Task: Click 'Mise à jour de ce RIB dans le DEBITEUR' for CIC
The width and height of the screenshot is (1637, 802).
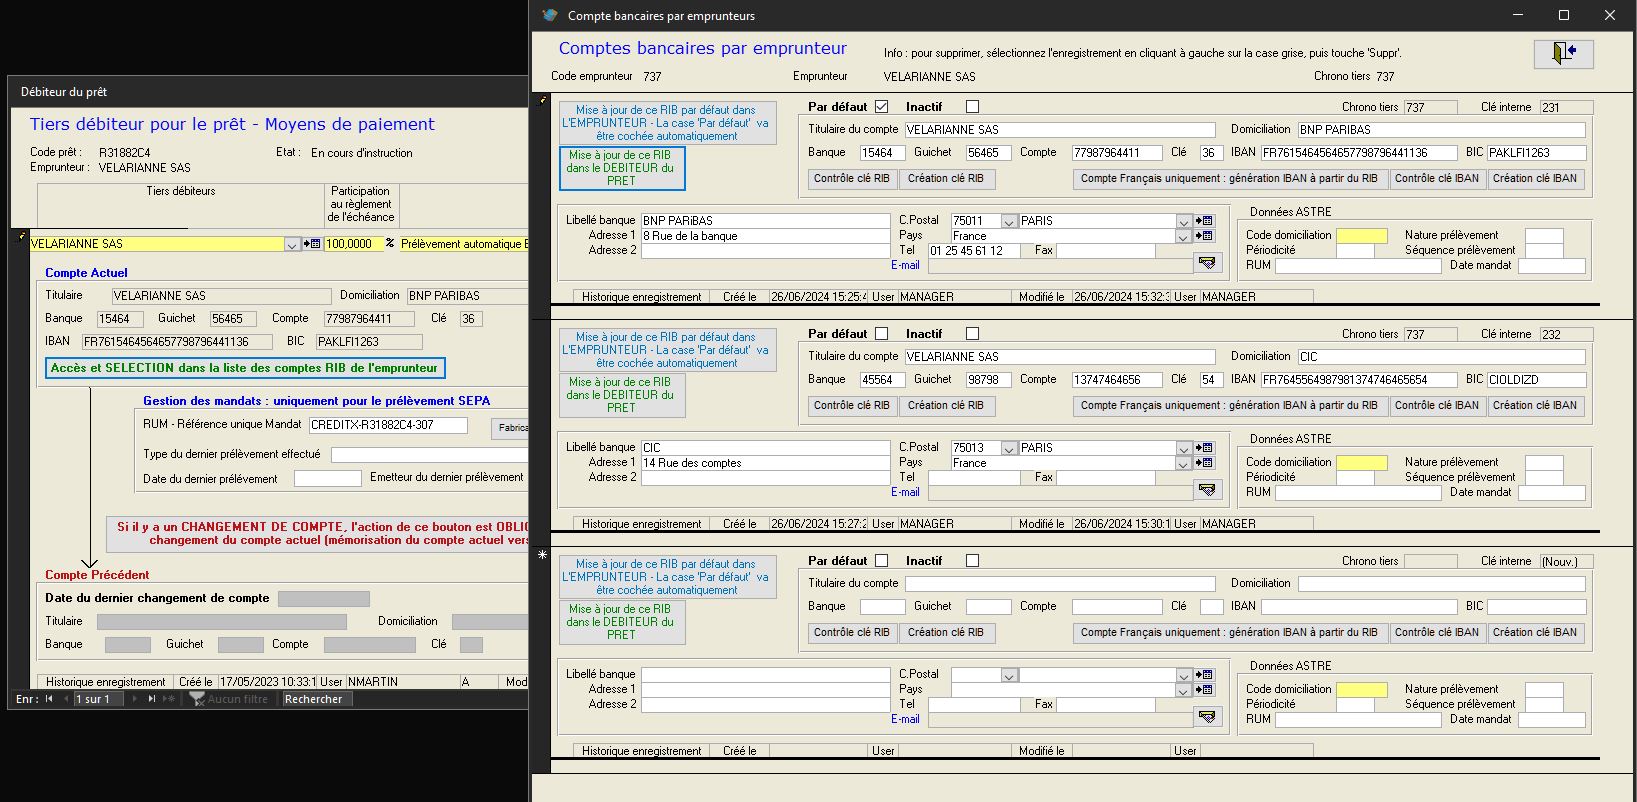Action: coord(621,395)
